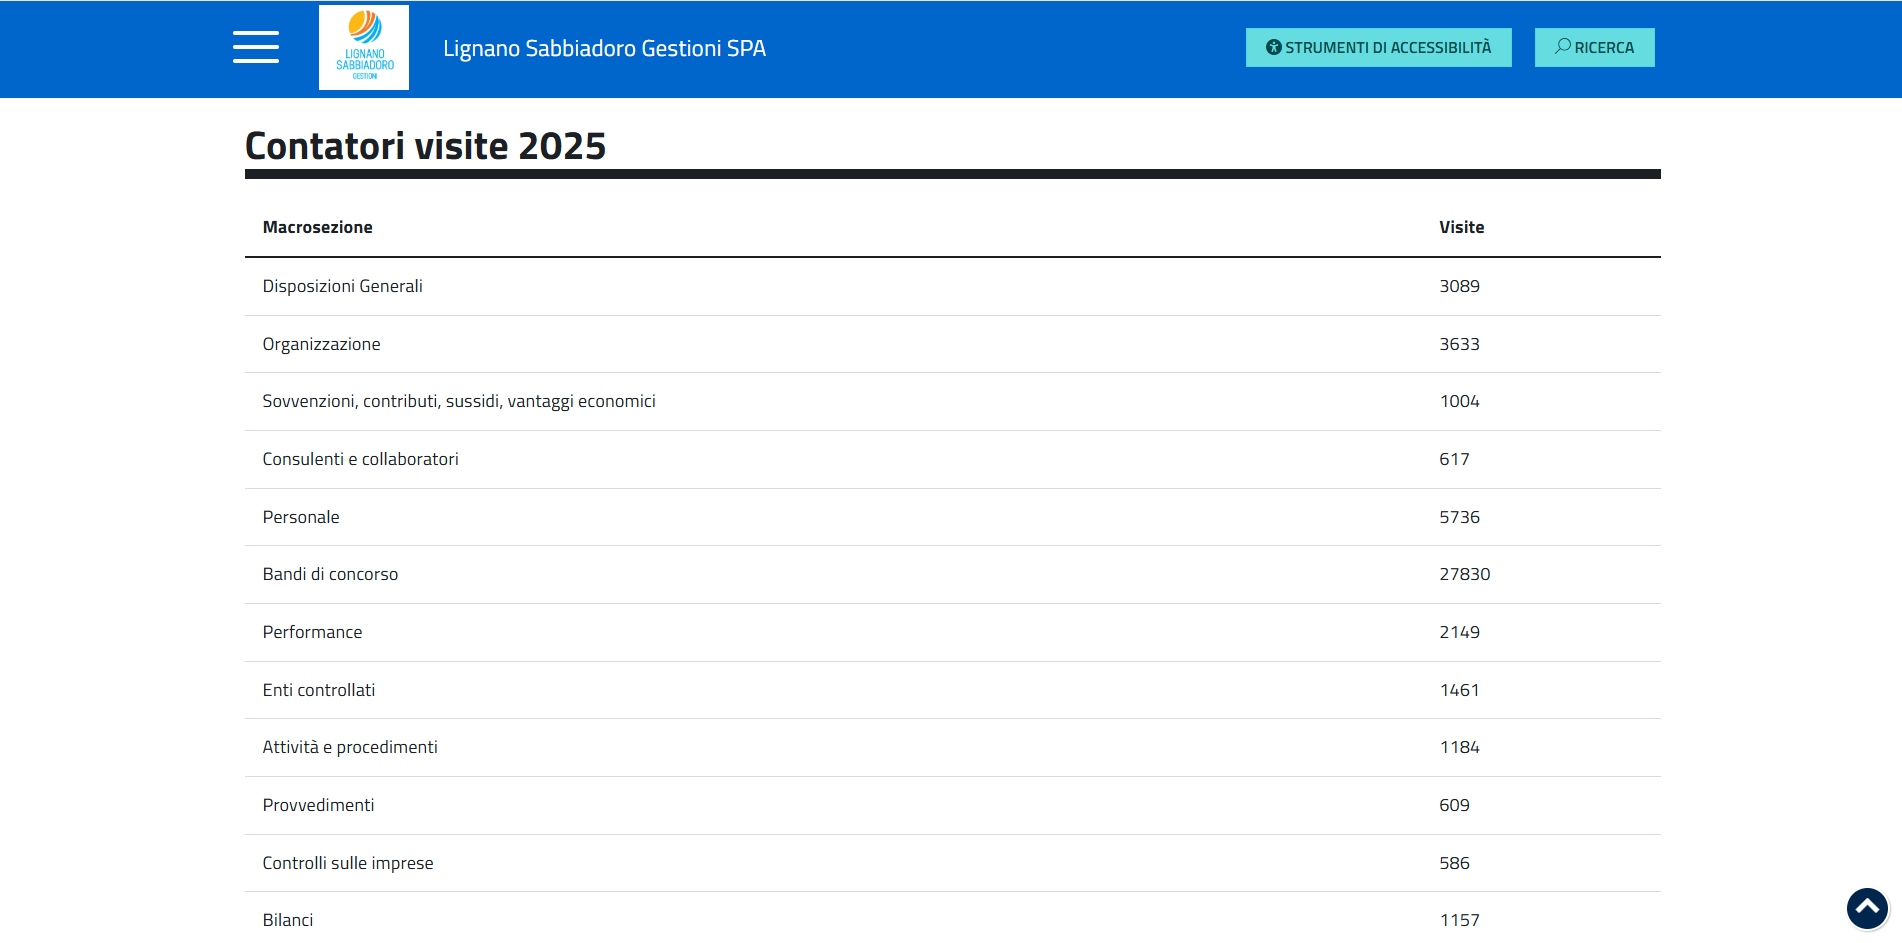The height and width of the screenshot is (943, 1902).
Task: Select the Organizzazione row label
Action: (x=321, y=345)
